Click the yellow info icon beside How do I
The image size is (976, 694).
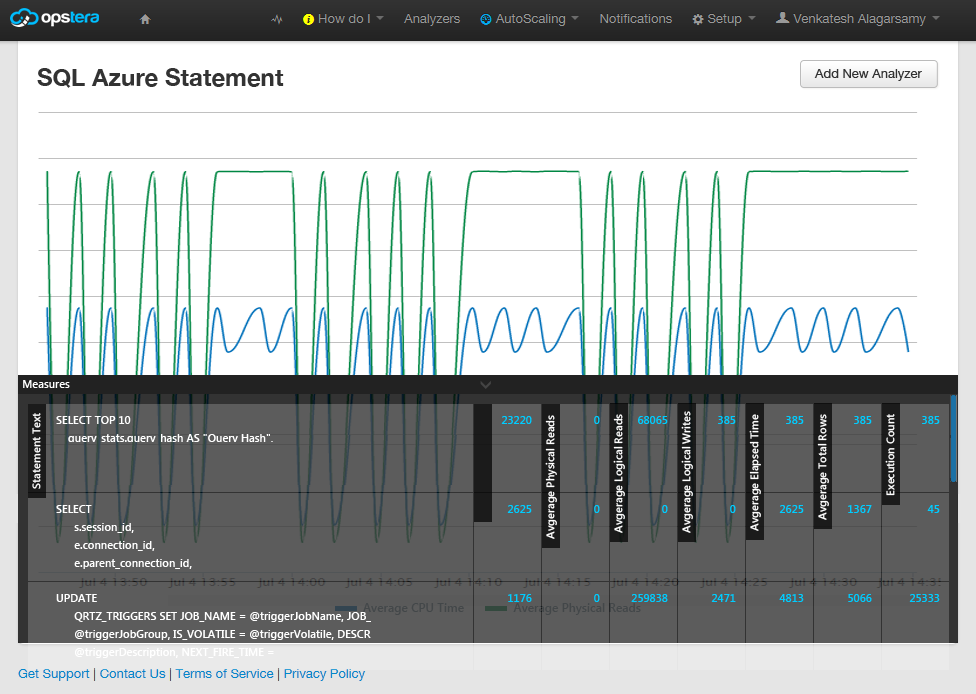pyautogui.click(x=308, y=19)
